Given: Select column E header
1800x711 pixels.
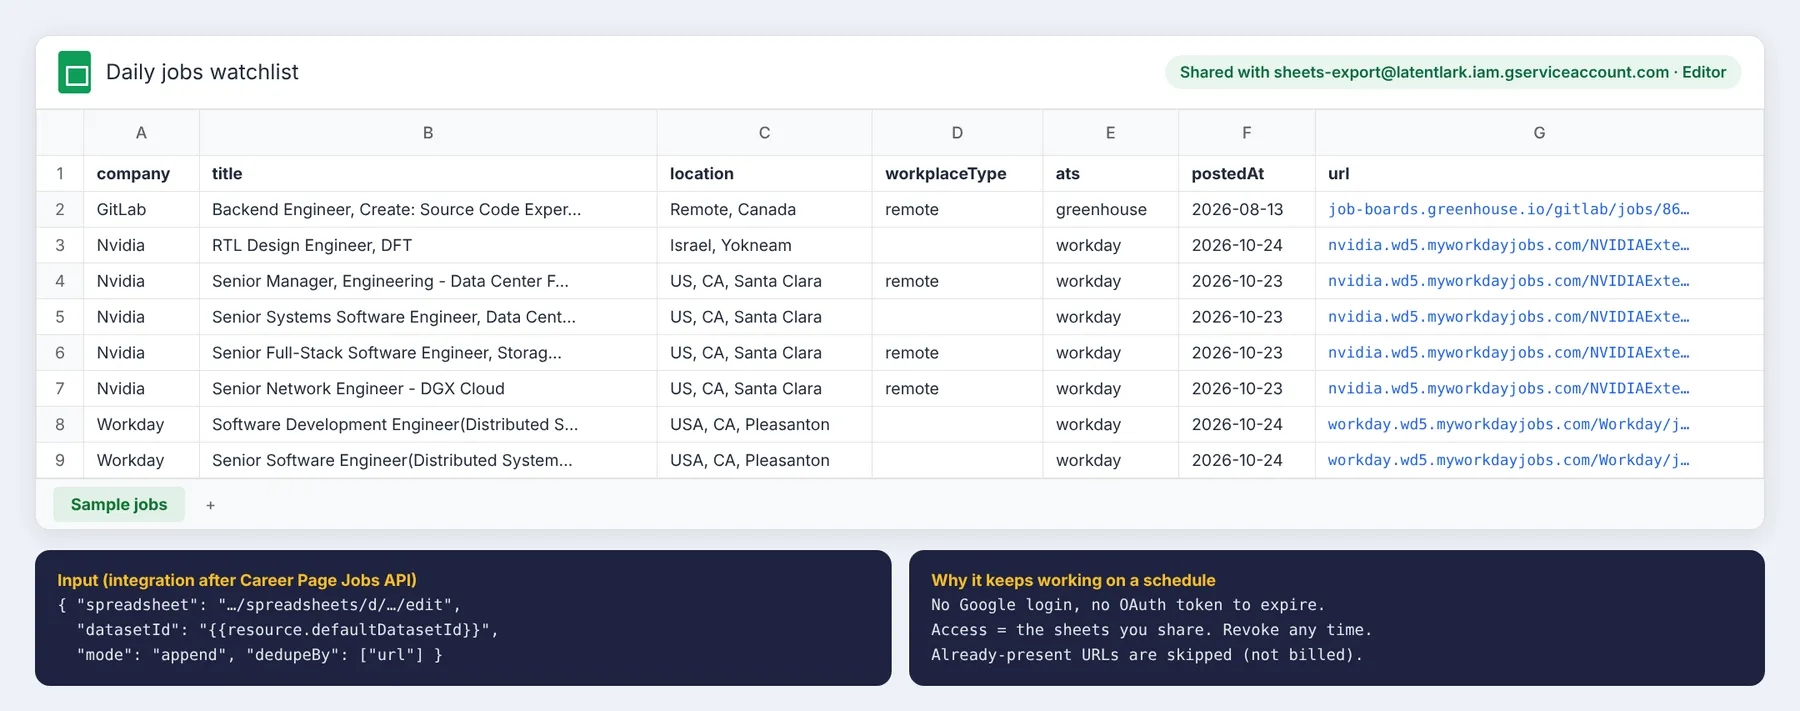Looking at the screenshot, I should click(1110, 133).
